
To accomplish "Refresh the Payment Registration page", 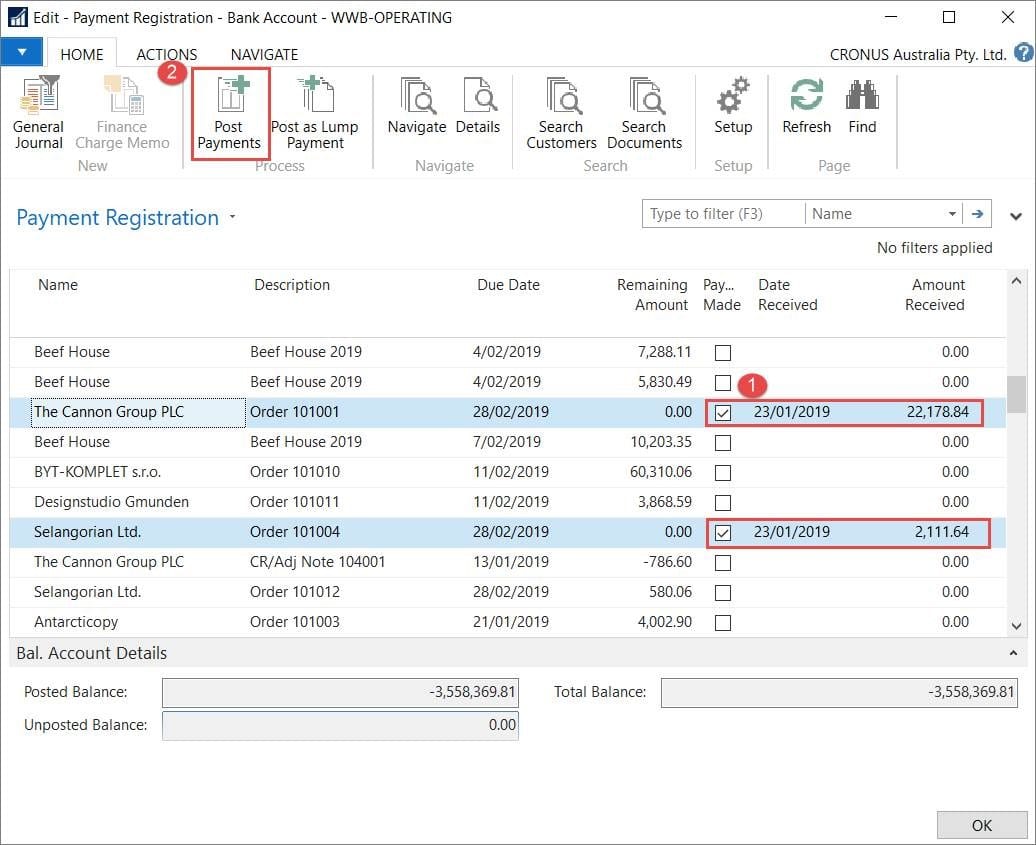I will (x=805, y=113).
